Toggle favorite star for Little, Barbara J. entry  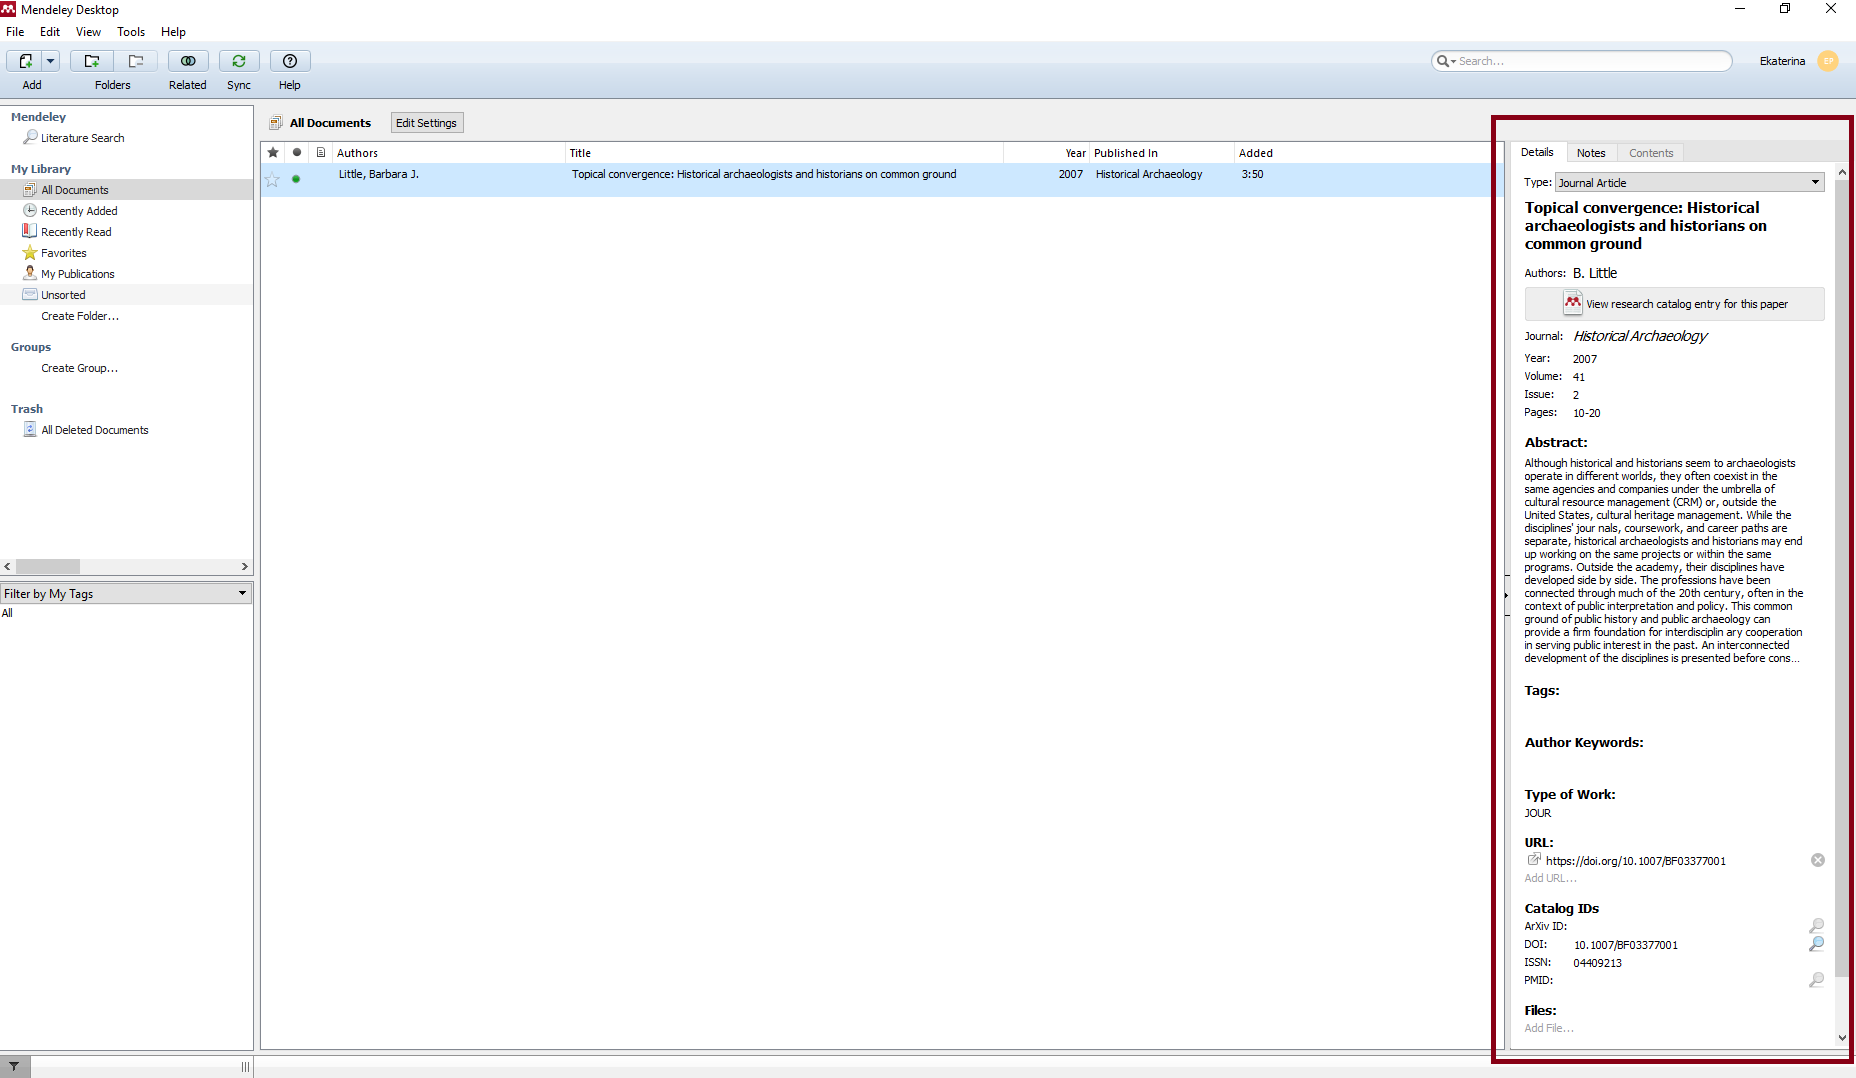pos(272,179)
